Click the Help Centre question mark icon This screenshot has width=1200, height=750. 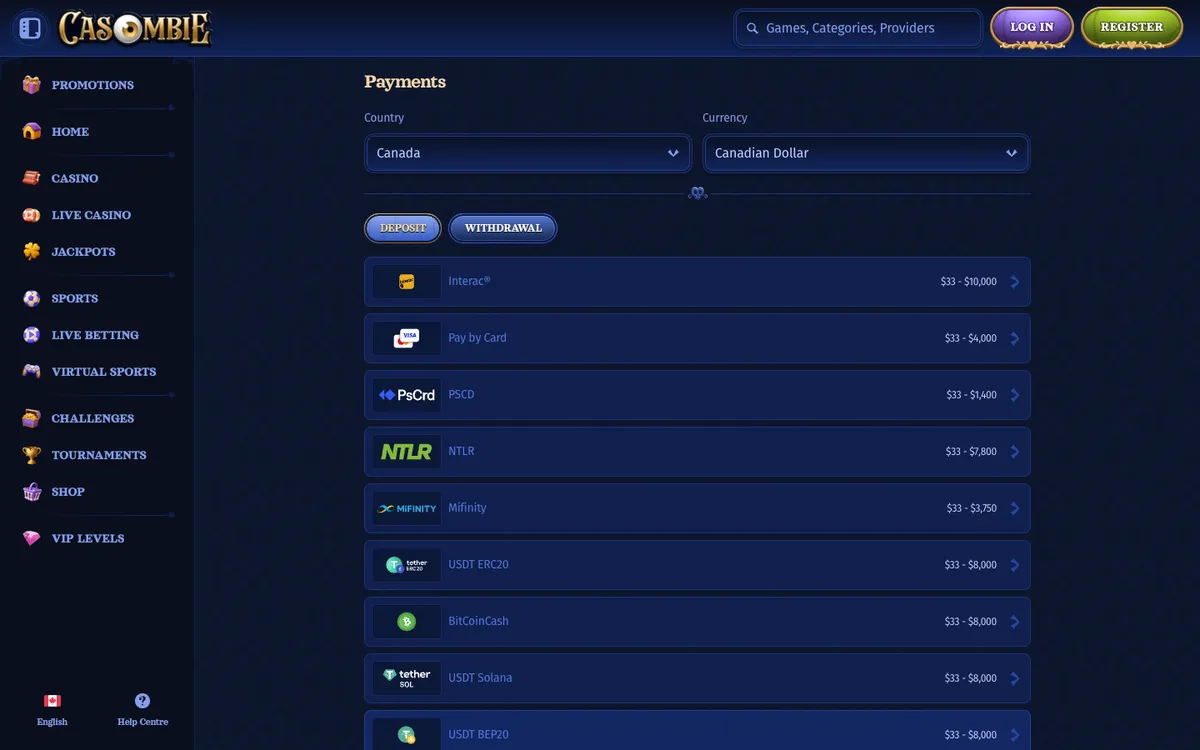[x=142, y=701]
